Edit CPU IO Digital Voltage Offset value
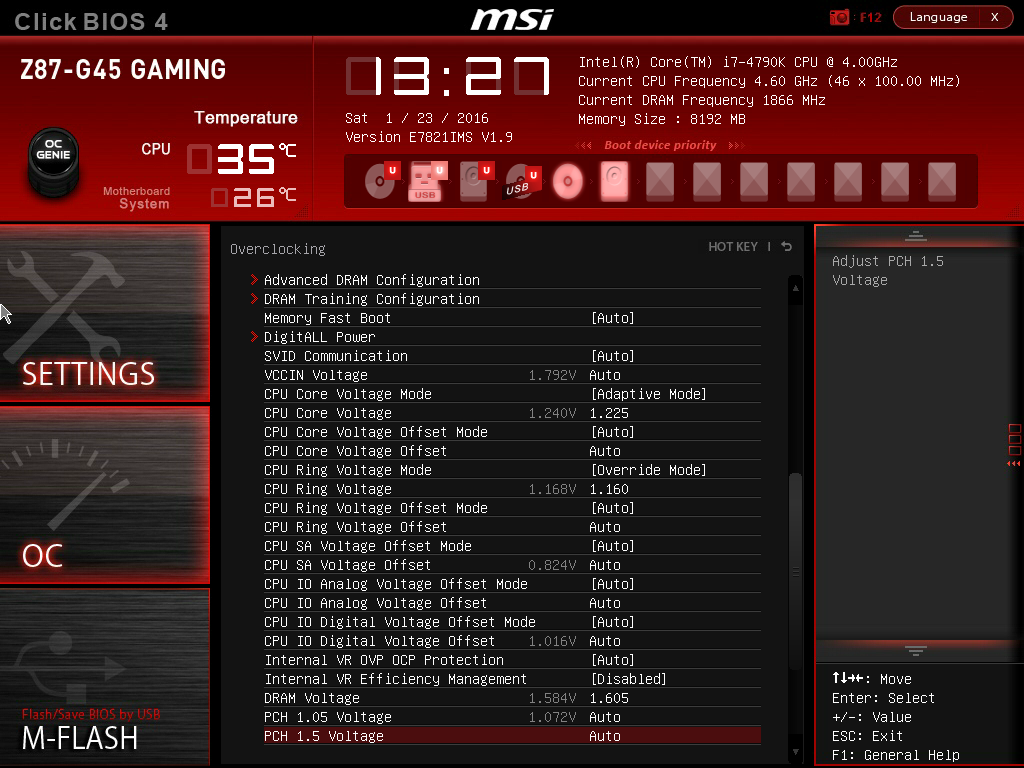Screen dimensions: 1024x768 click(605, 641)
